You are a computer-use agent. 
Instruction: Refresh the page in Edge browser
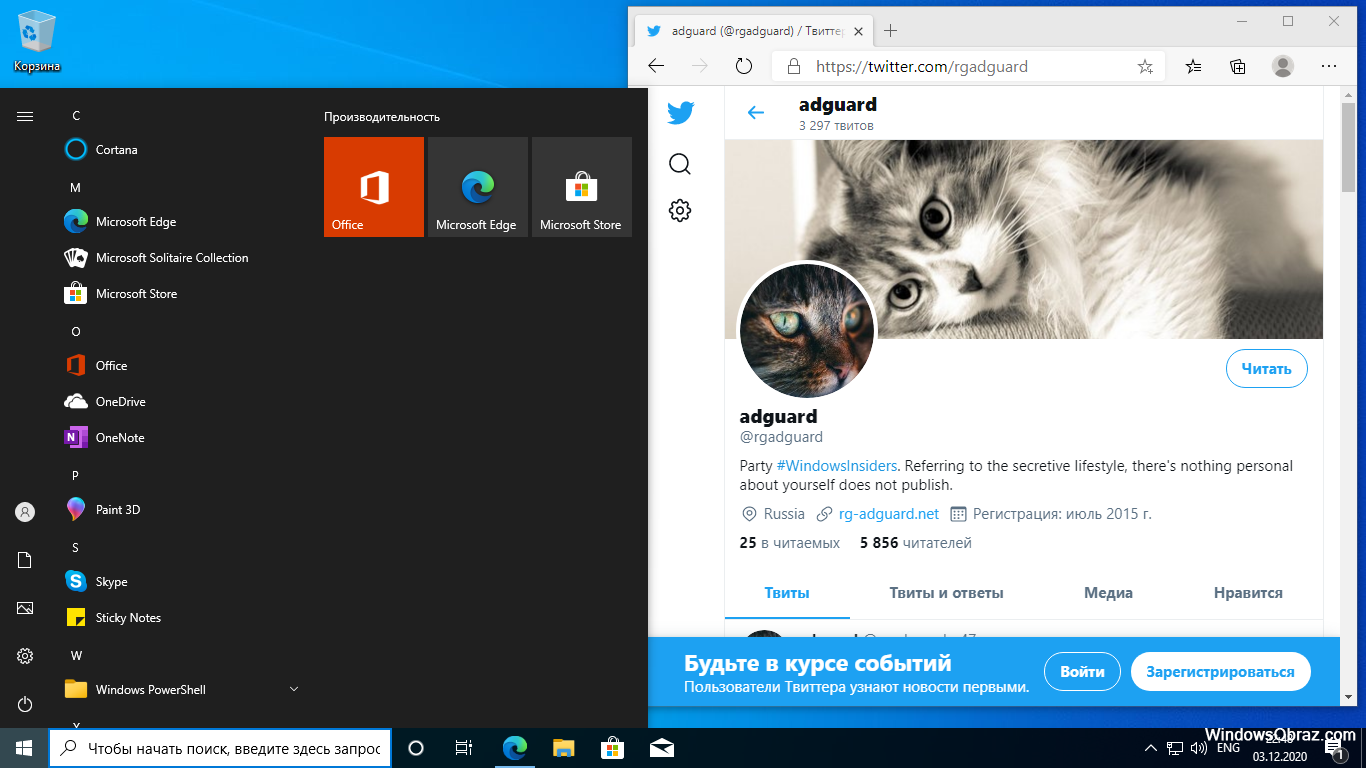(x=743, y=66)
